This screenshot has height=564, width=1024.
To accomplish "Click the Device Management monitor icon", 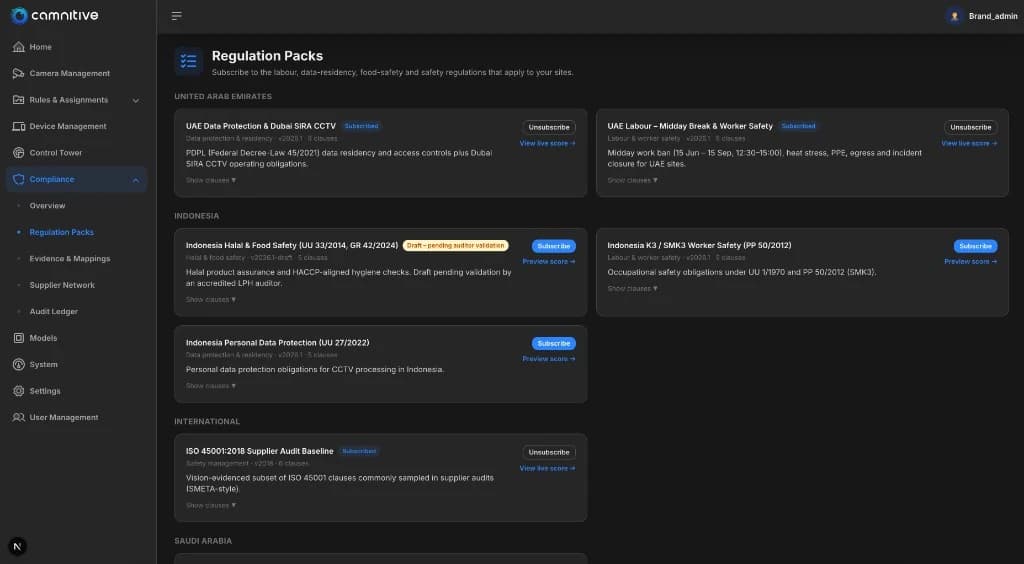I will click(x=18, y=126).
